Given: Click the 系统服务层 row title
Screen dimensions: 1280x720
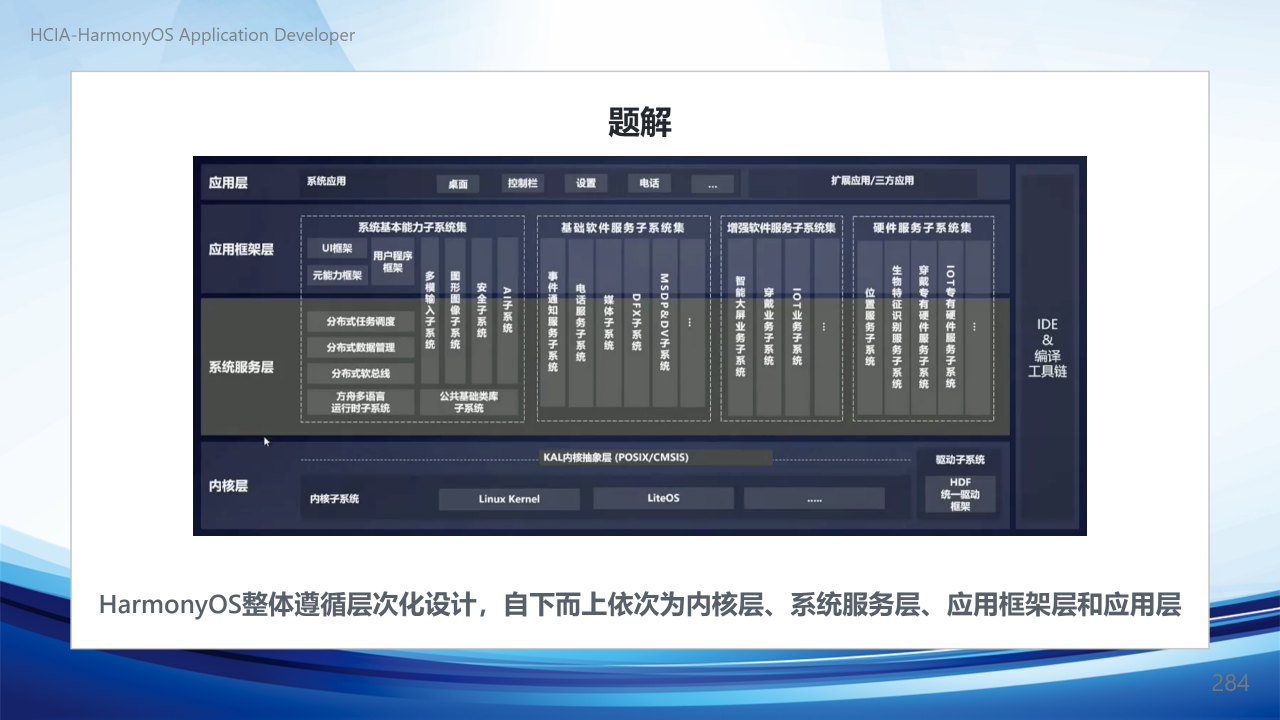Looking at the screenshot, I should pos(241,367).
